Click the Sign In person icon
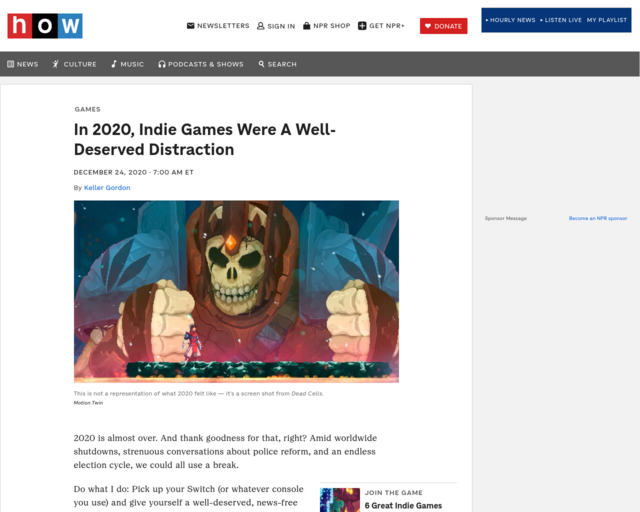 coord(260,26)
